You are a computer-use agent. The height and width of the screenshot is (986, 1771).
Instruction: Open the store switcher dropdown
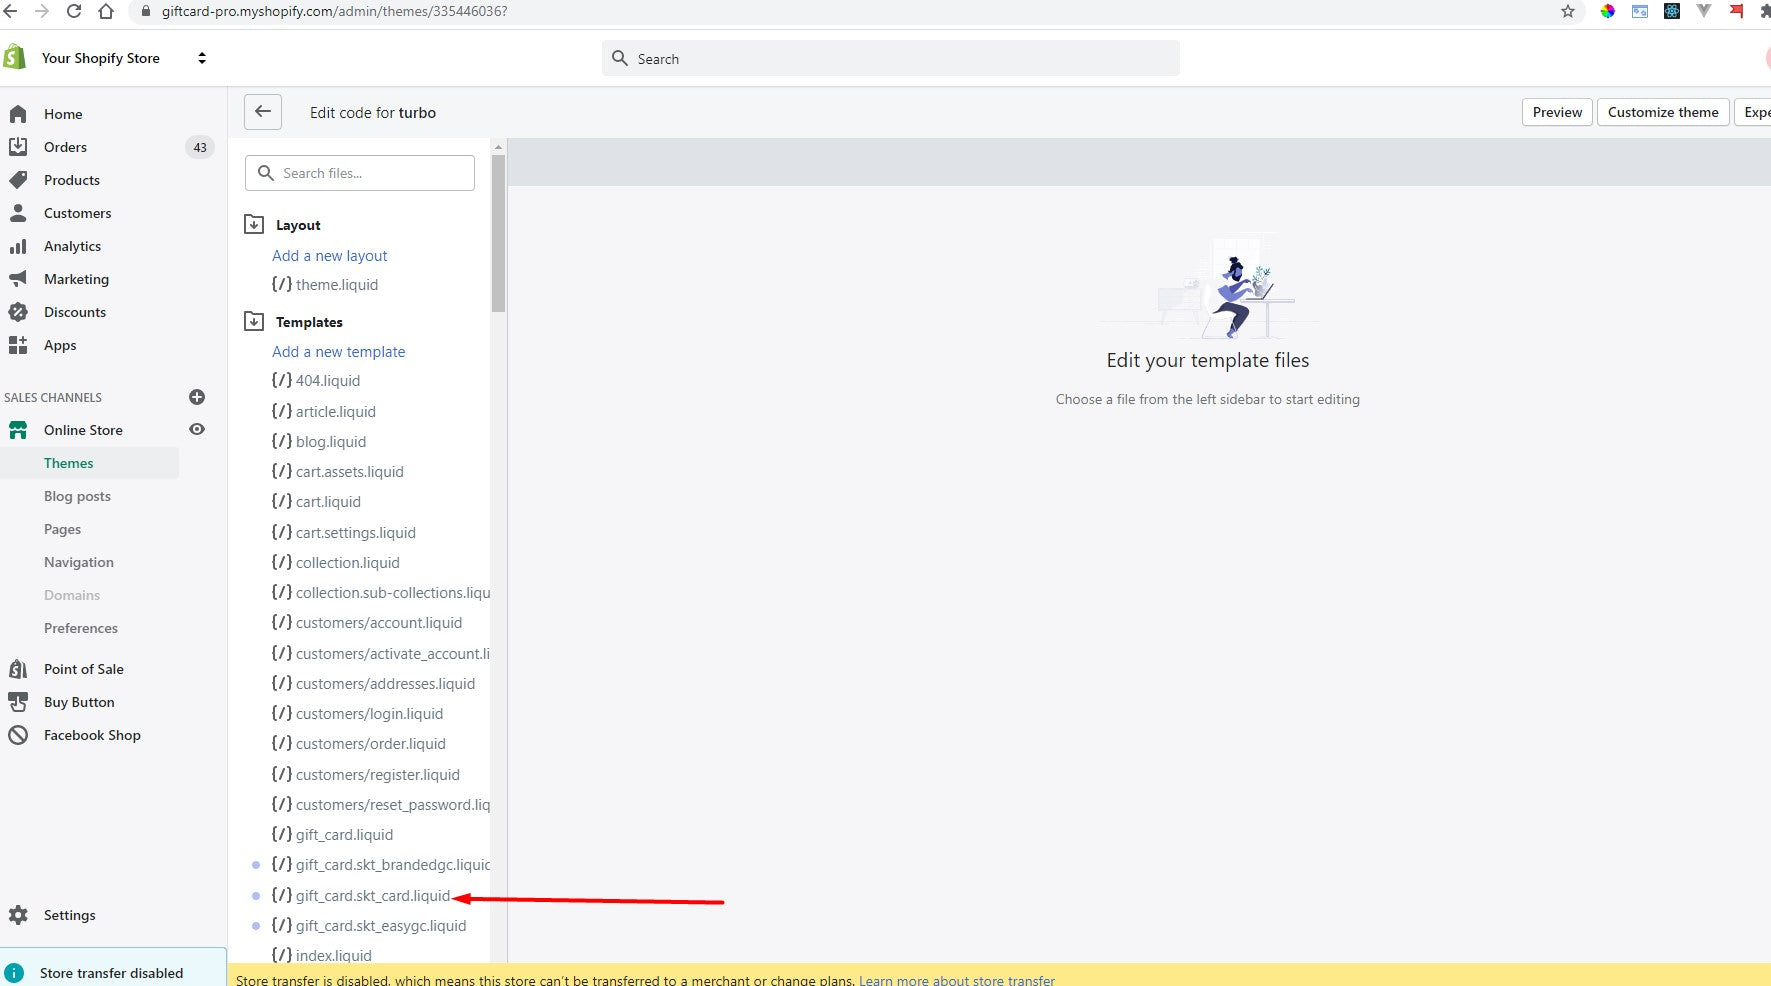click(201, 58)
